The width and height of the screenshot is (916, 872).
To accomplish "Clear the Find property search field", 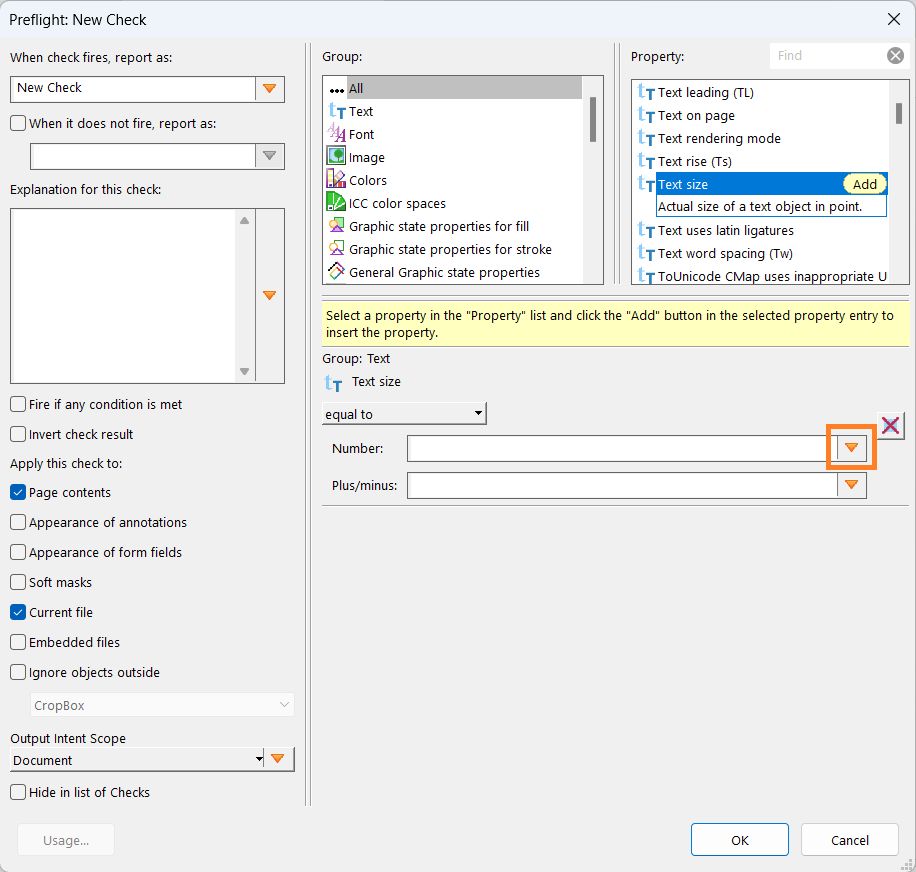I will pyautogui.click(x=896, y=55).
